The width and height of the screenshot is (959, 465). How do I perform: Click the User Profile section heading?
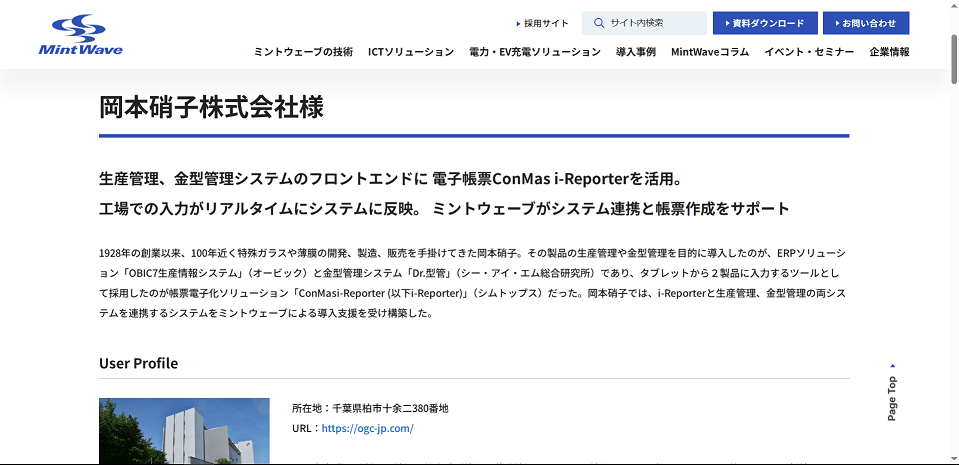pos(138,363)
